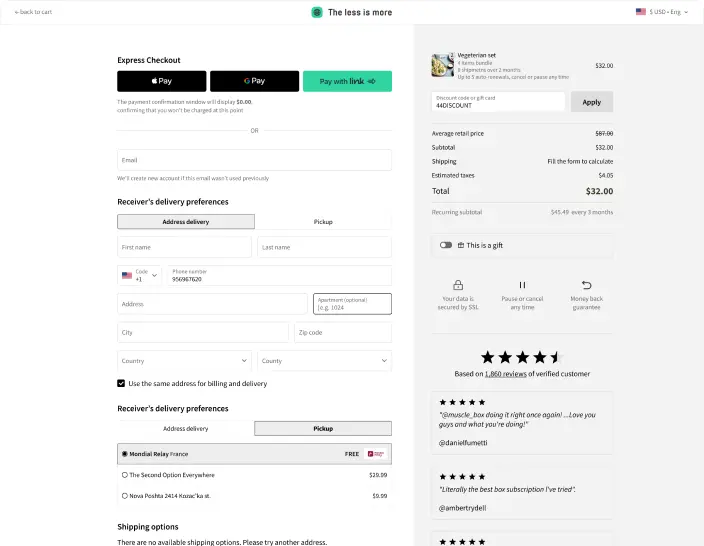The image size is (704, 546).
Task: Click the gift box icon
Action: [x=461, y=245]
